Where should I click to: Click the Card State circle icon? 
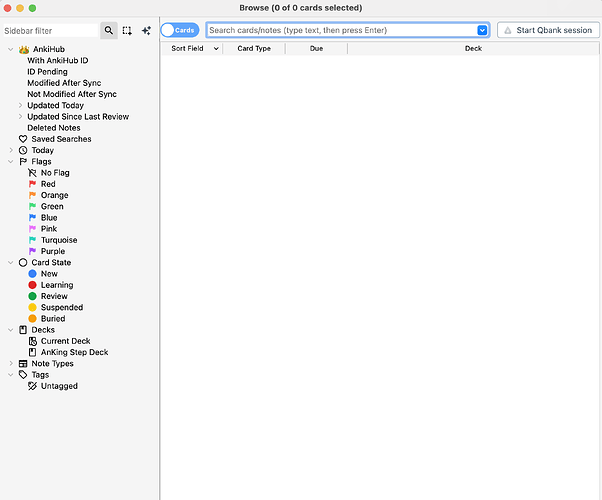(23, 263)
